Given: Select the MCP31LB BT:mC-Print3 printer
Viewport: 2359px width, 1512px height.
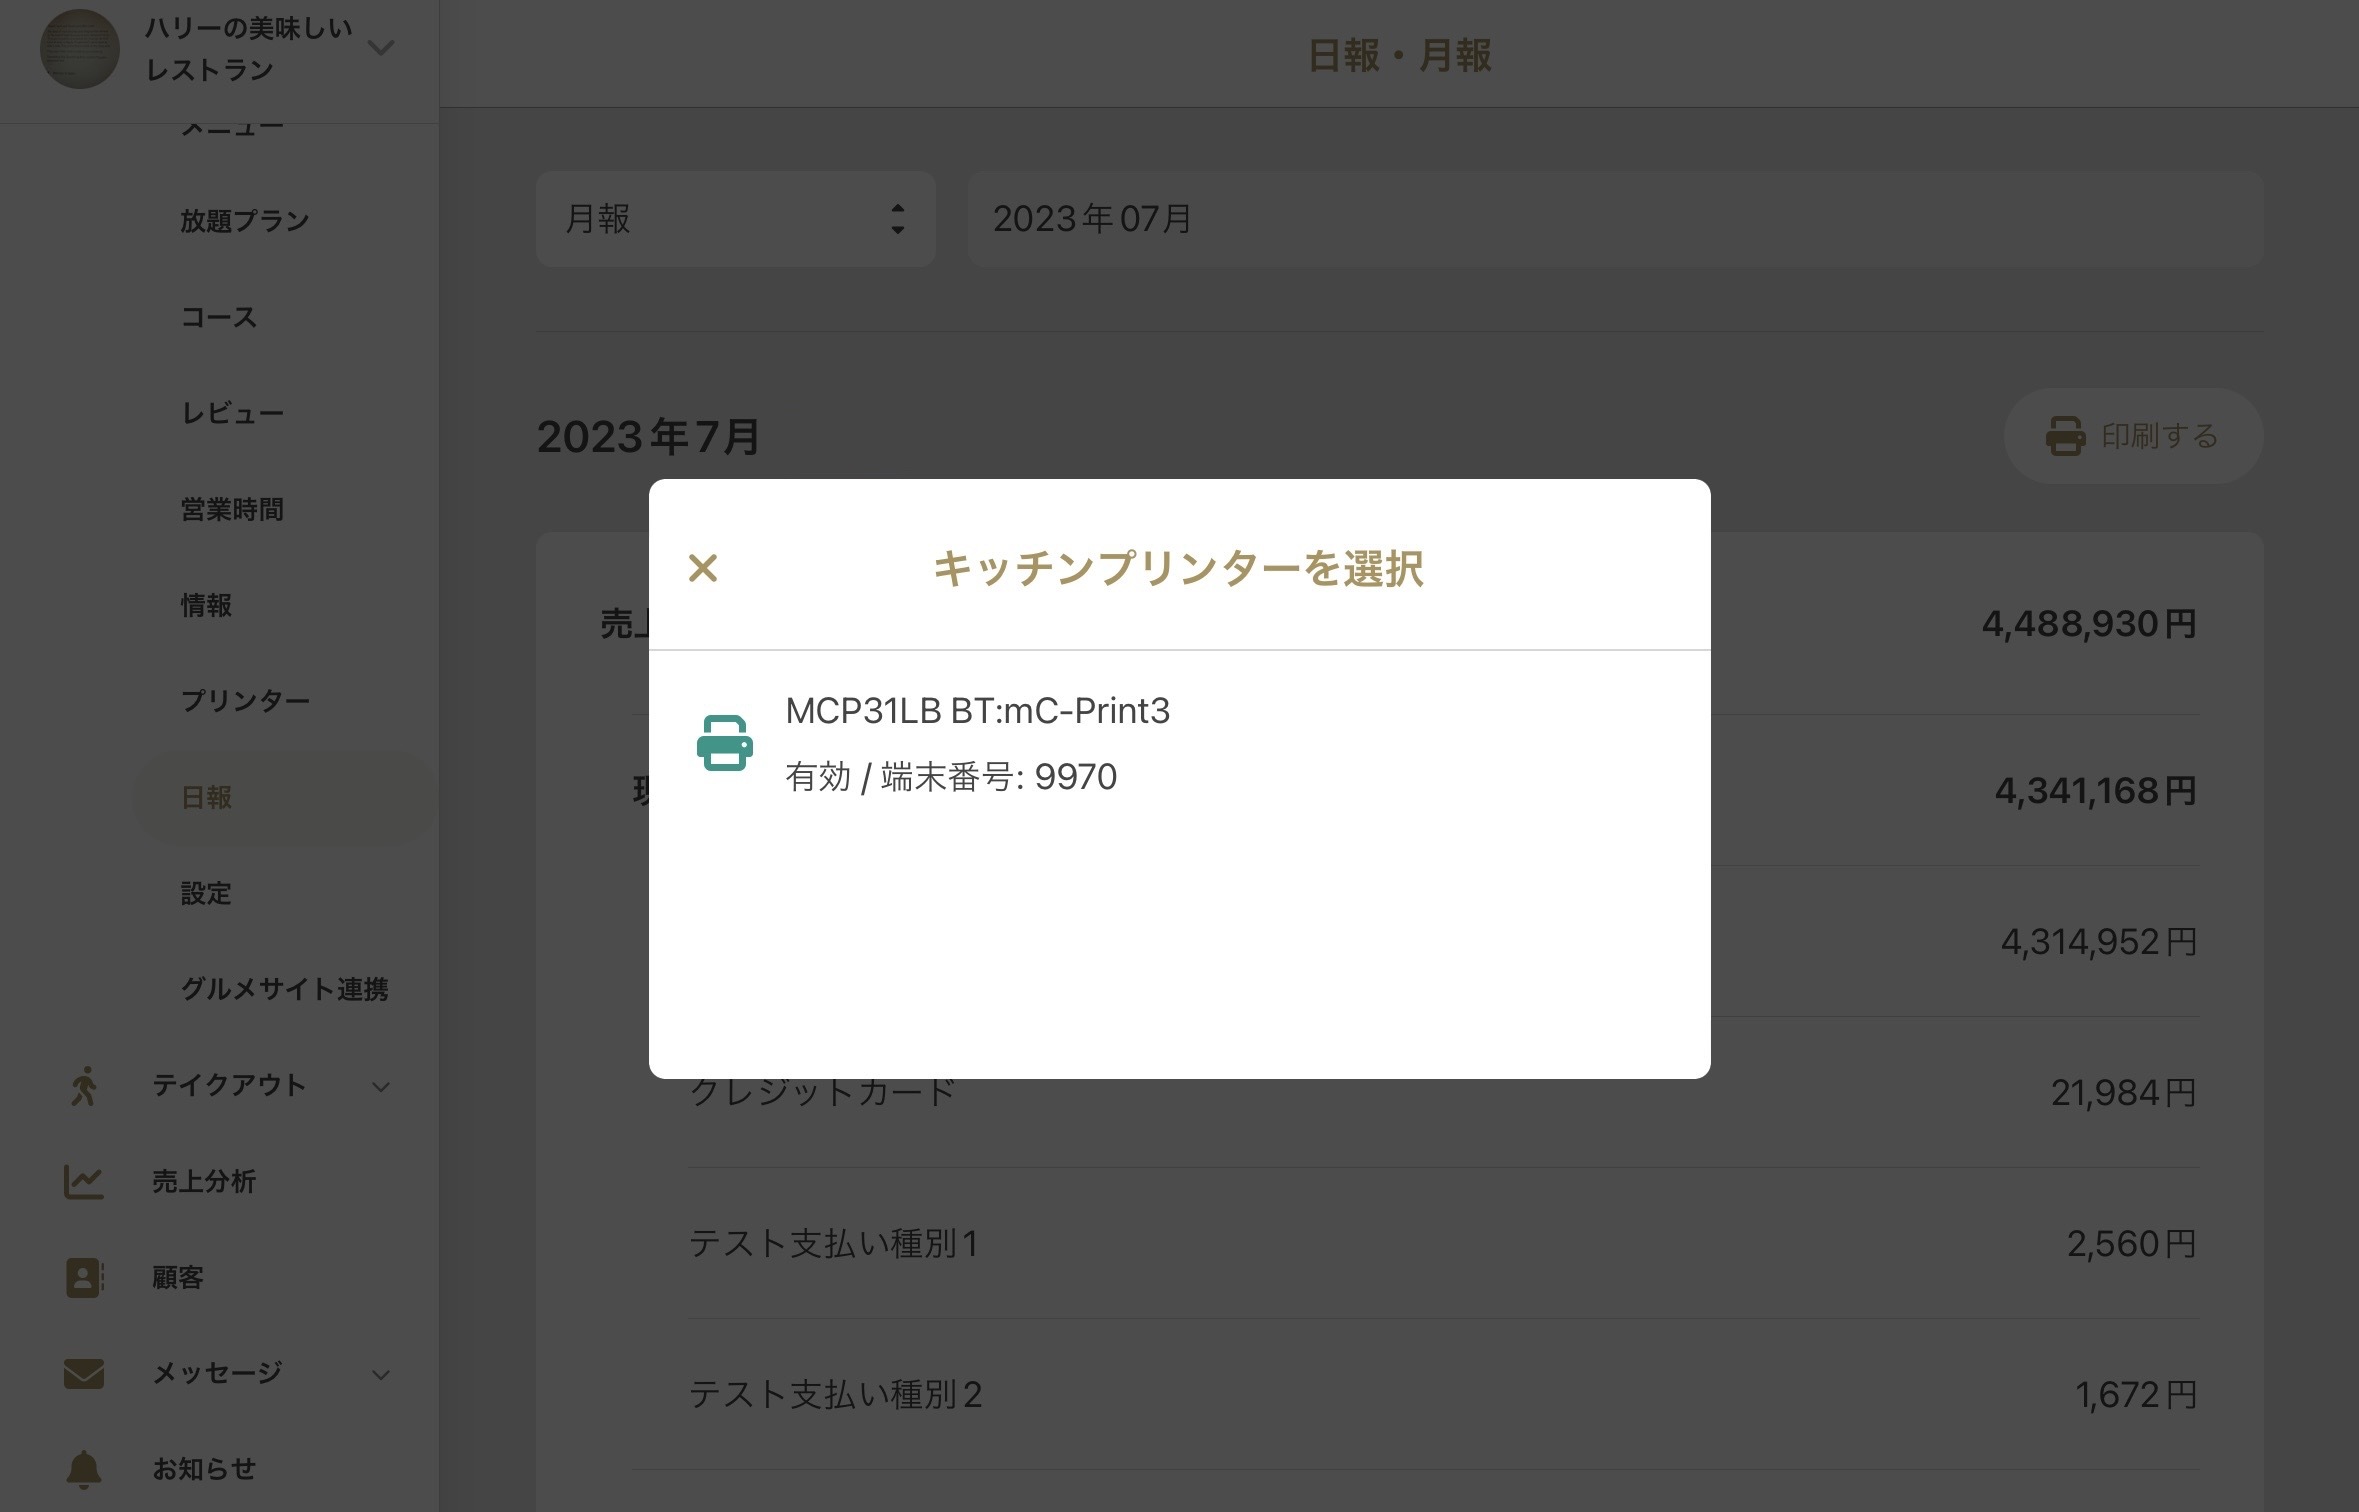Looking at the screenshot, I should pos(1179,743).
